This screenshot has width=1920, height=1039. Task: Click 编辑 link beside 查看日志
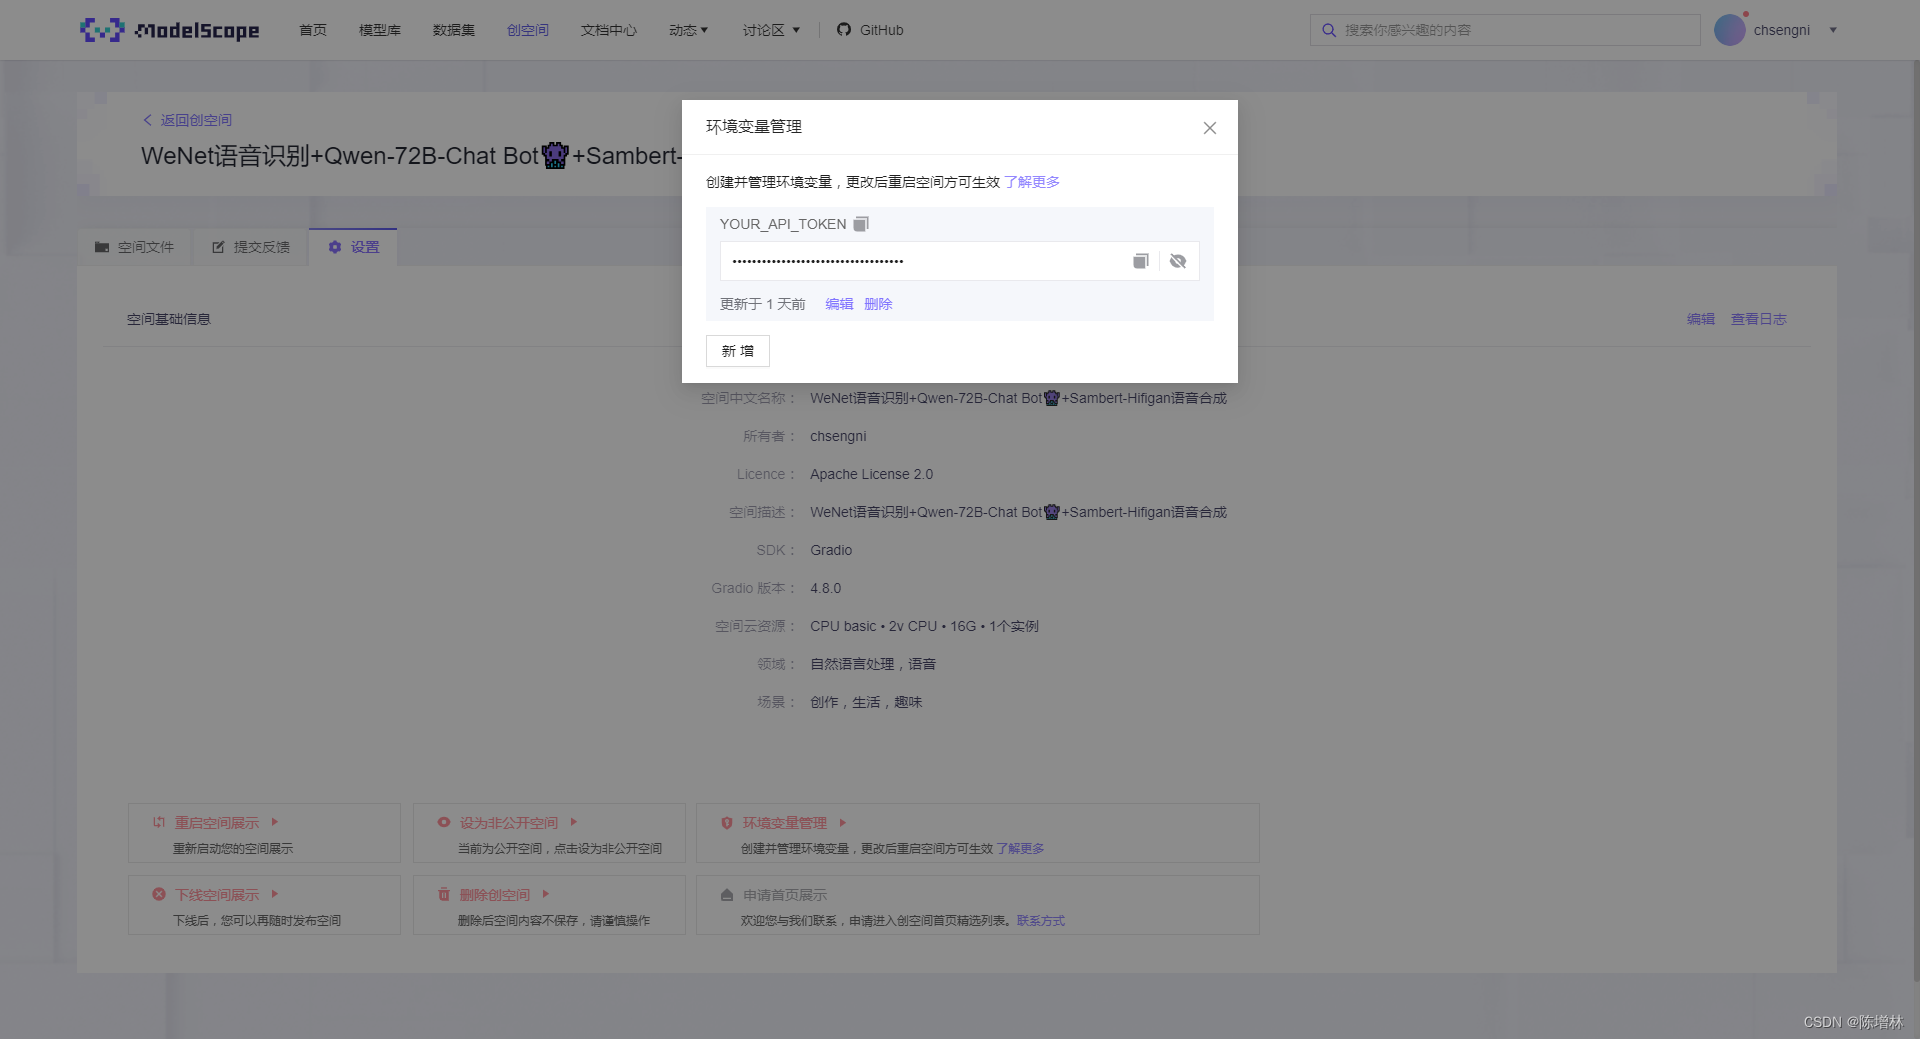[1701, 319]
